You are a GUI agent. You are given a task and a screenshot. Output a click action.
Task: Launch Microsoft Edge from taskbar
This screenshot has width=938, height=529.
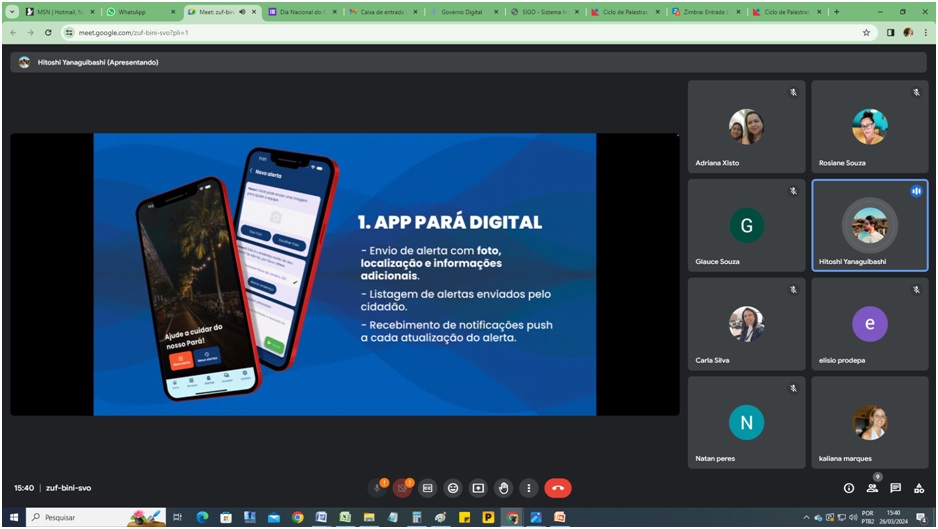tap(202, 518)
